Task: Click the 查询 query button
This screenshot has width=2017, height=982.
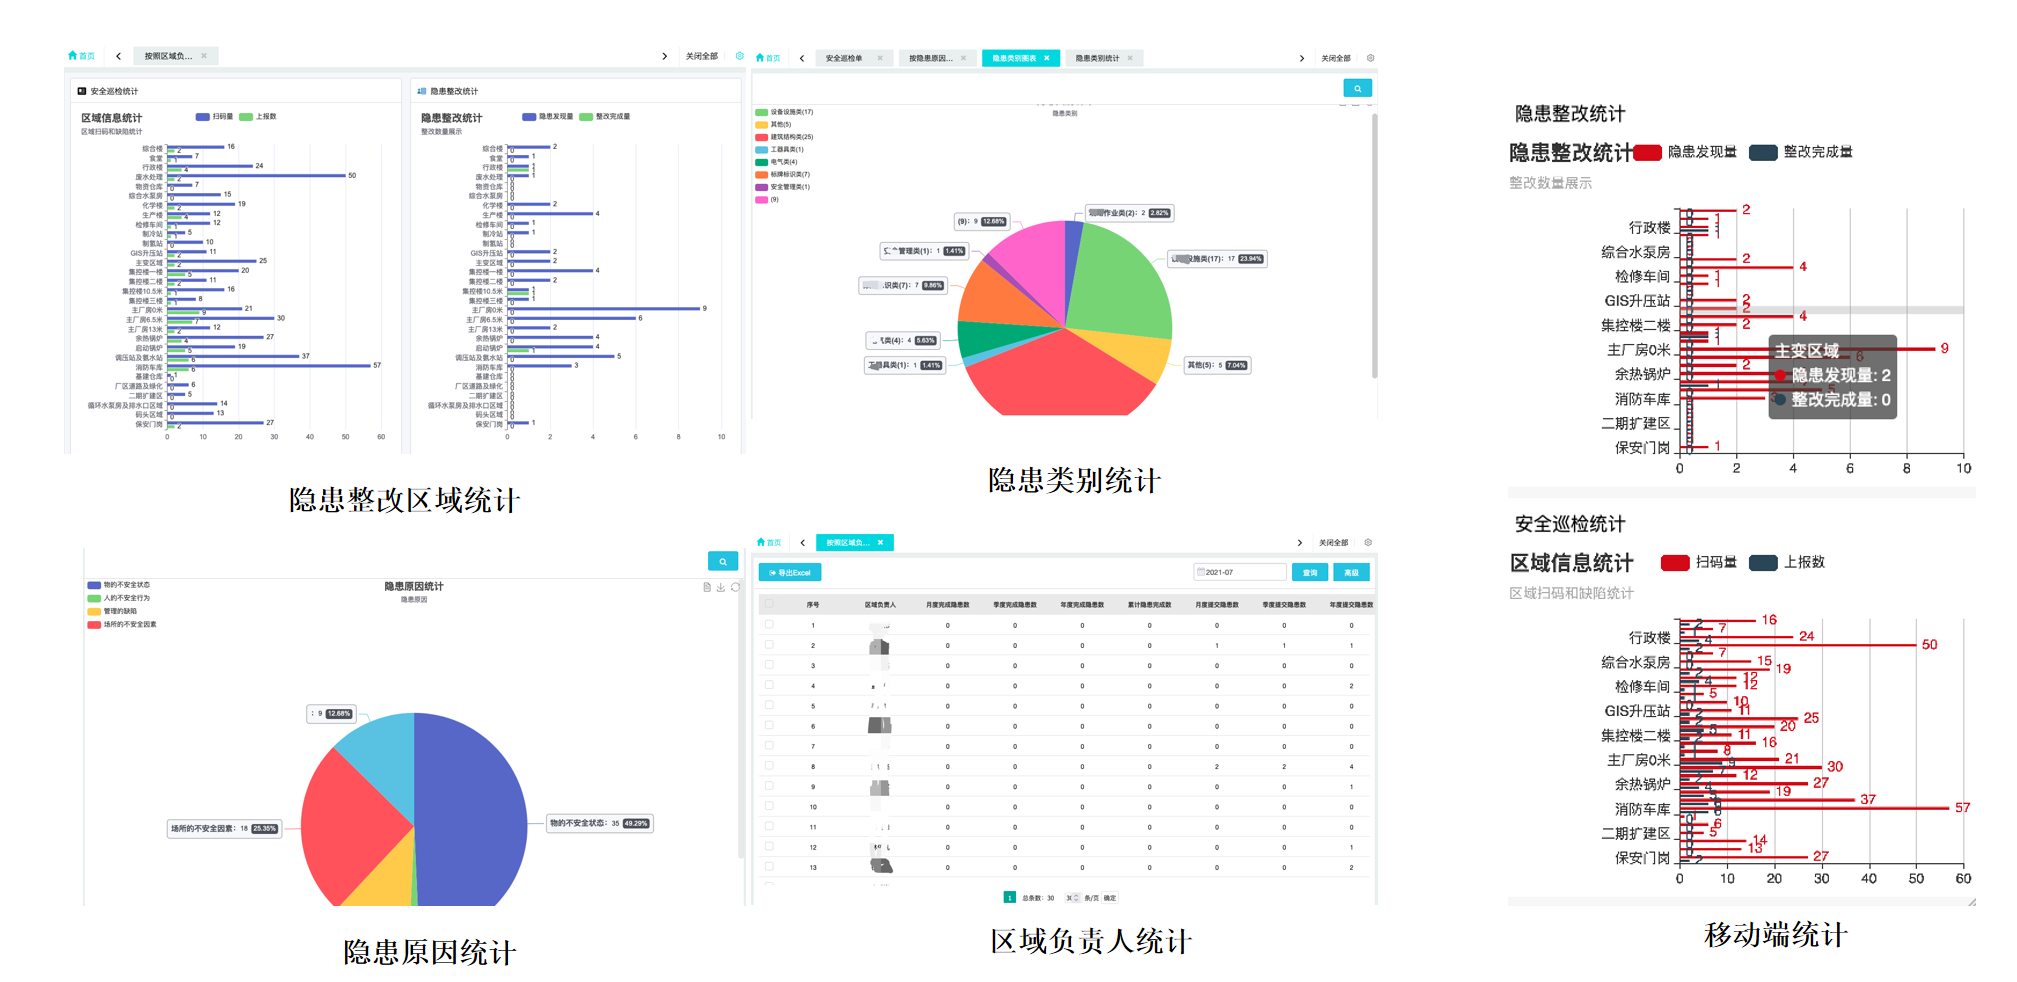Action: (1309, 572)
